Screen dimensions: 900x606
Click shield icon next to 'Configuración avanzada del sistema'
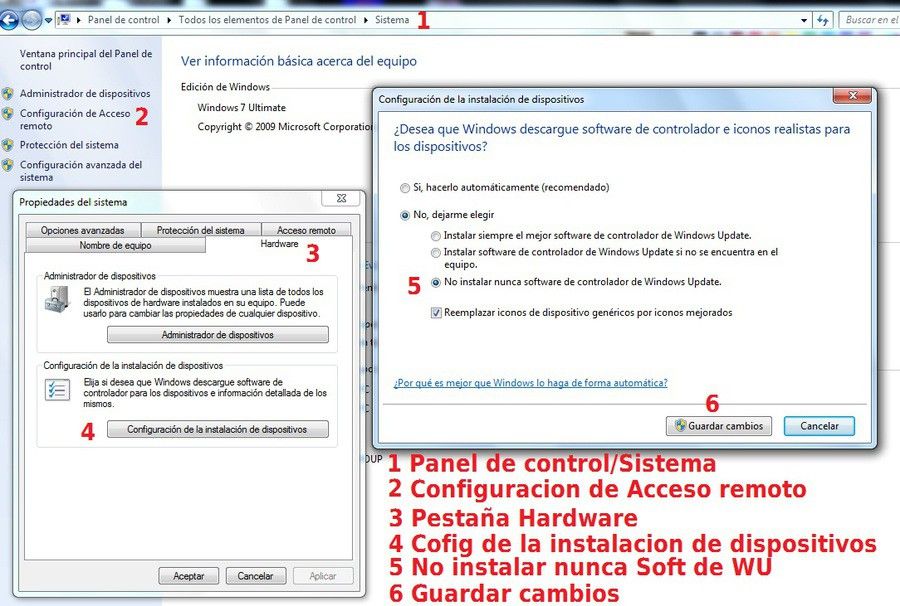pos(8,165)
